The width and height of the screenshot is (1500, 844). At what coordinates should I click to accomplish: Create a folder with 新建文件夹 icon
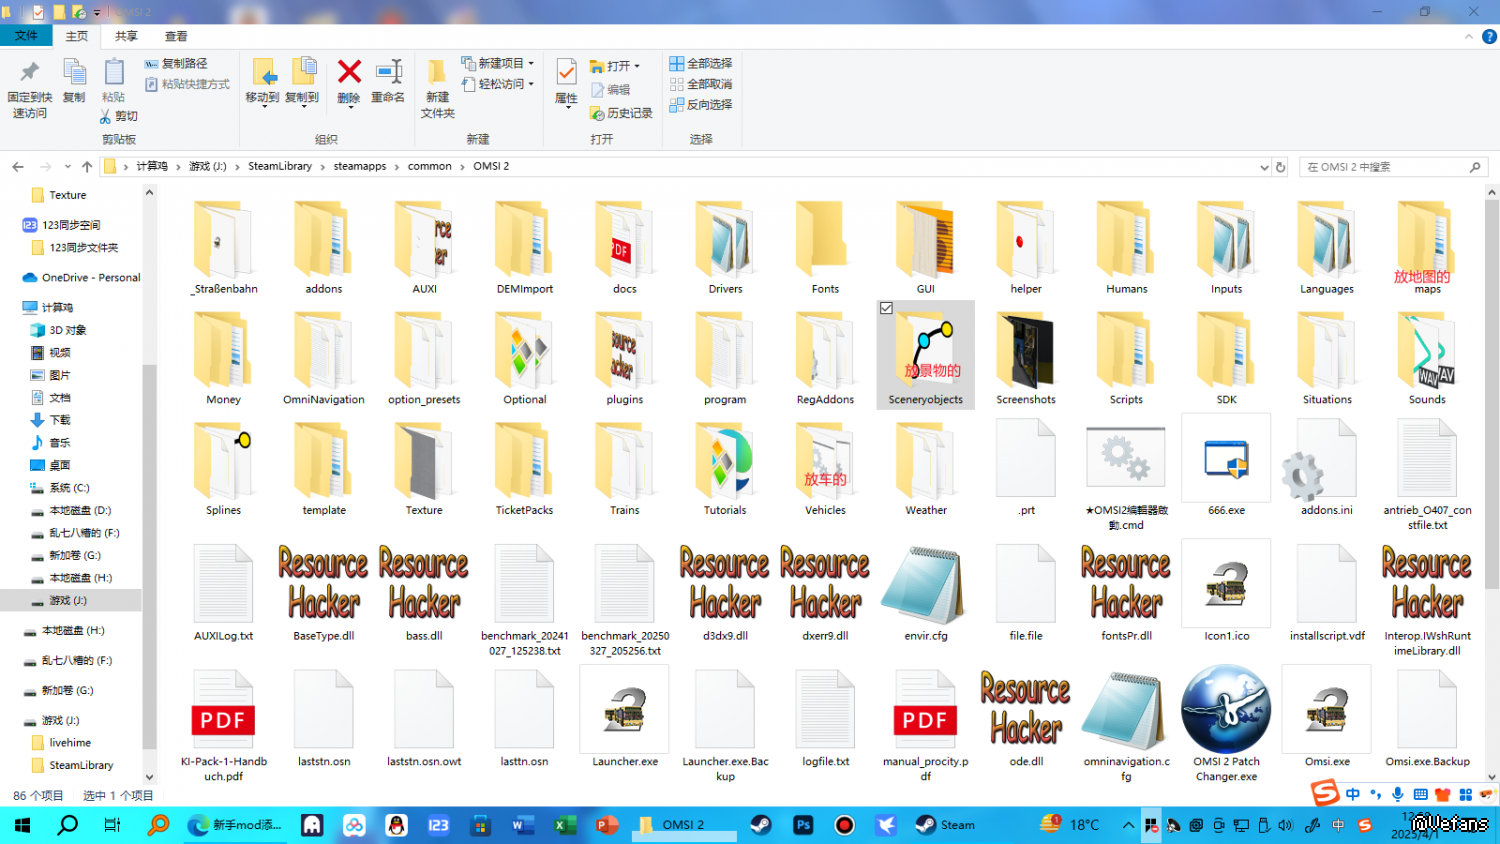[x=437, y=72]
